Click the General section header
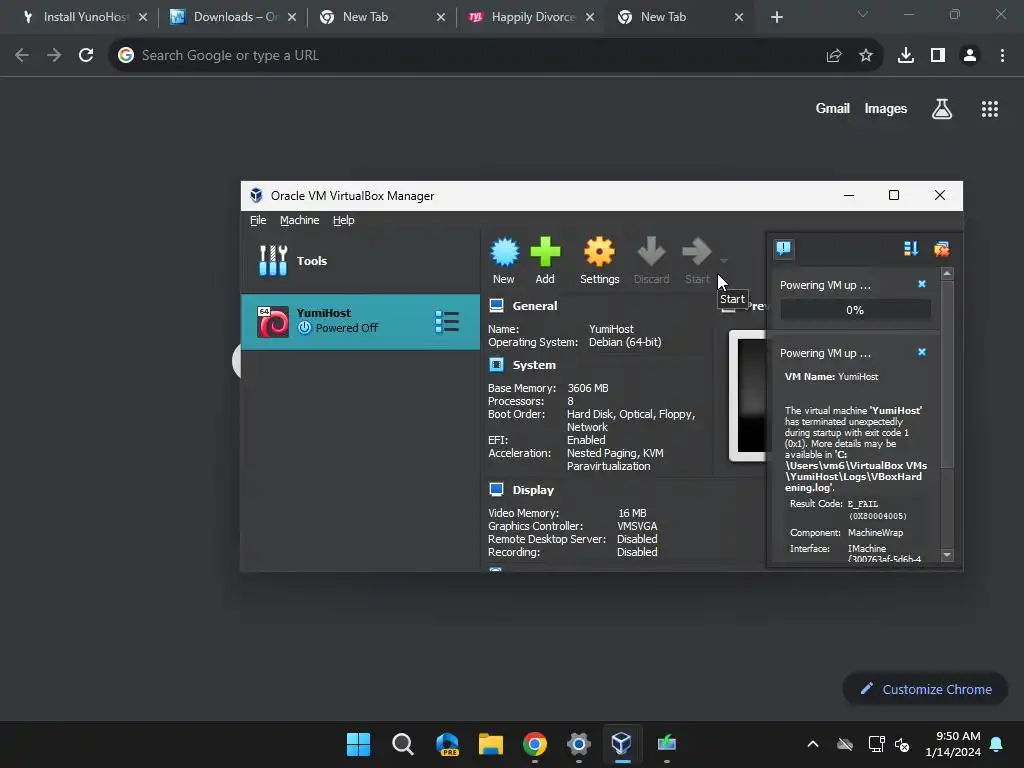The width and height of the screenshot is (1024, 768). (x=535, y=306)
